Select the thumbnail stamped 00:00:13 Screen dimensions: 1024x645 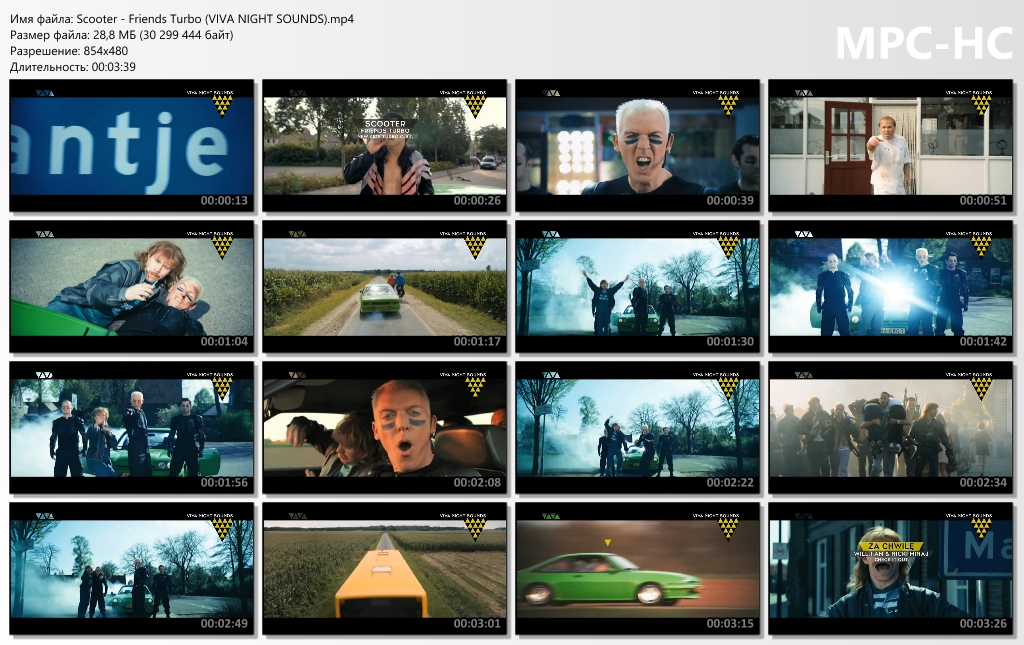131,146
